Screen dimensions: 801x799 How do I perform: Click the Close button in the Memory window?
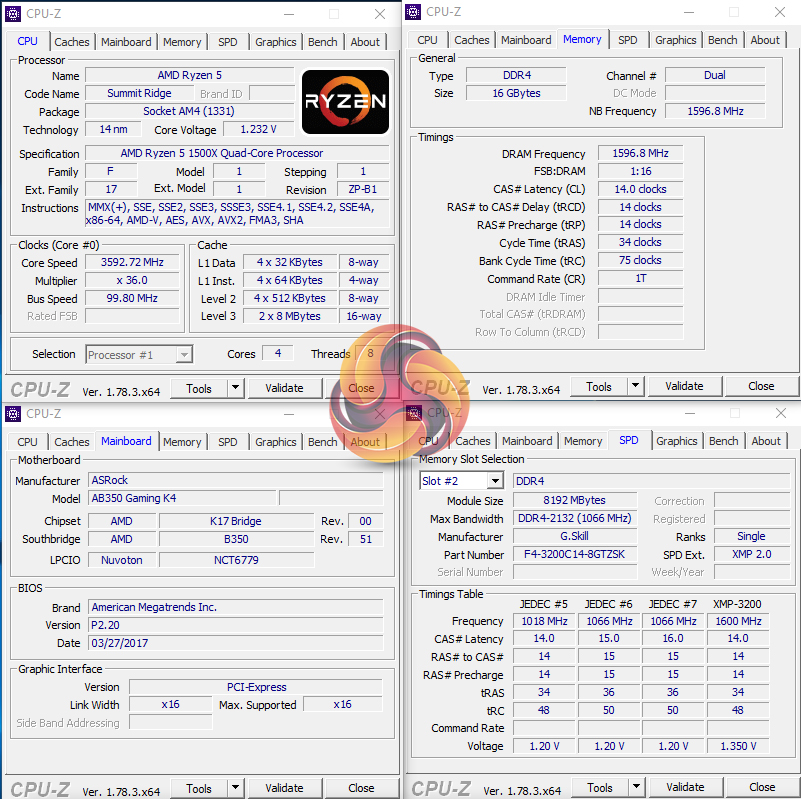761,387
